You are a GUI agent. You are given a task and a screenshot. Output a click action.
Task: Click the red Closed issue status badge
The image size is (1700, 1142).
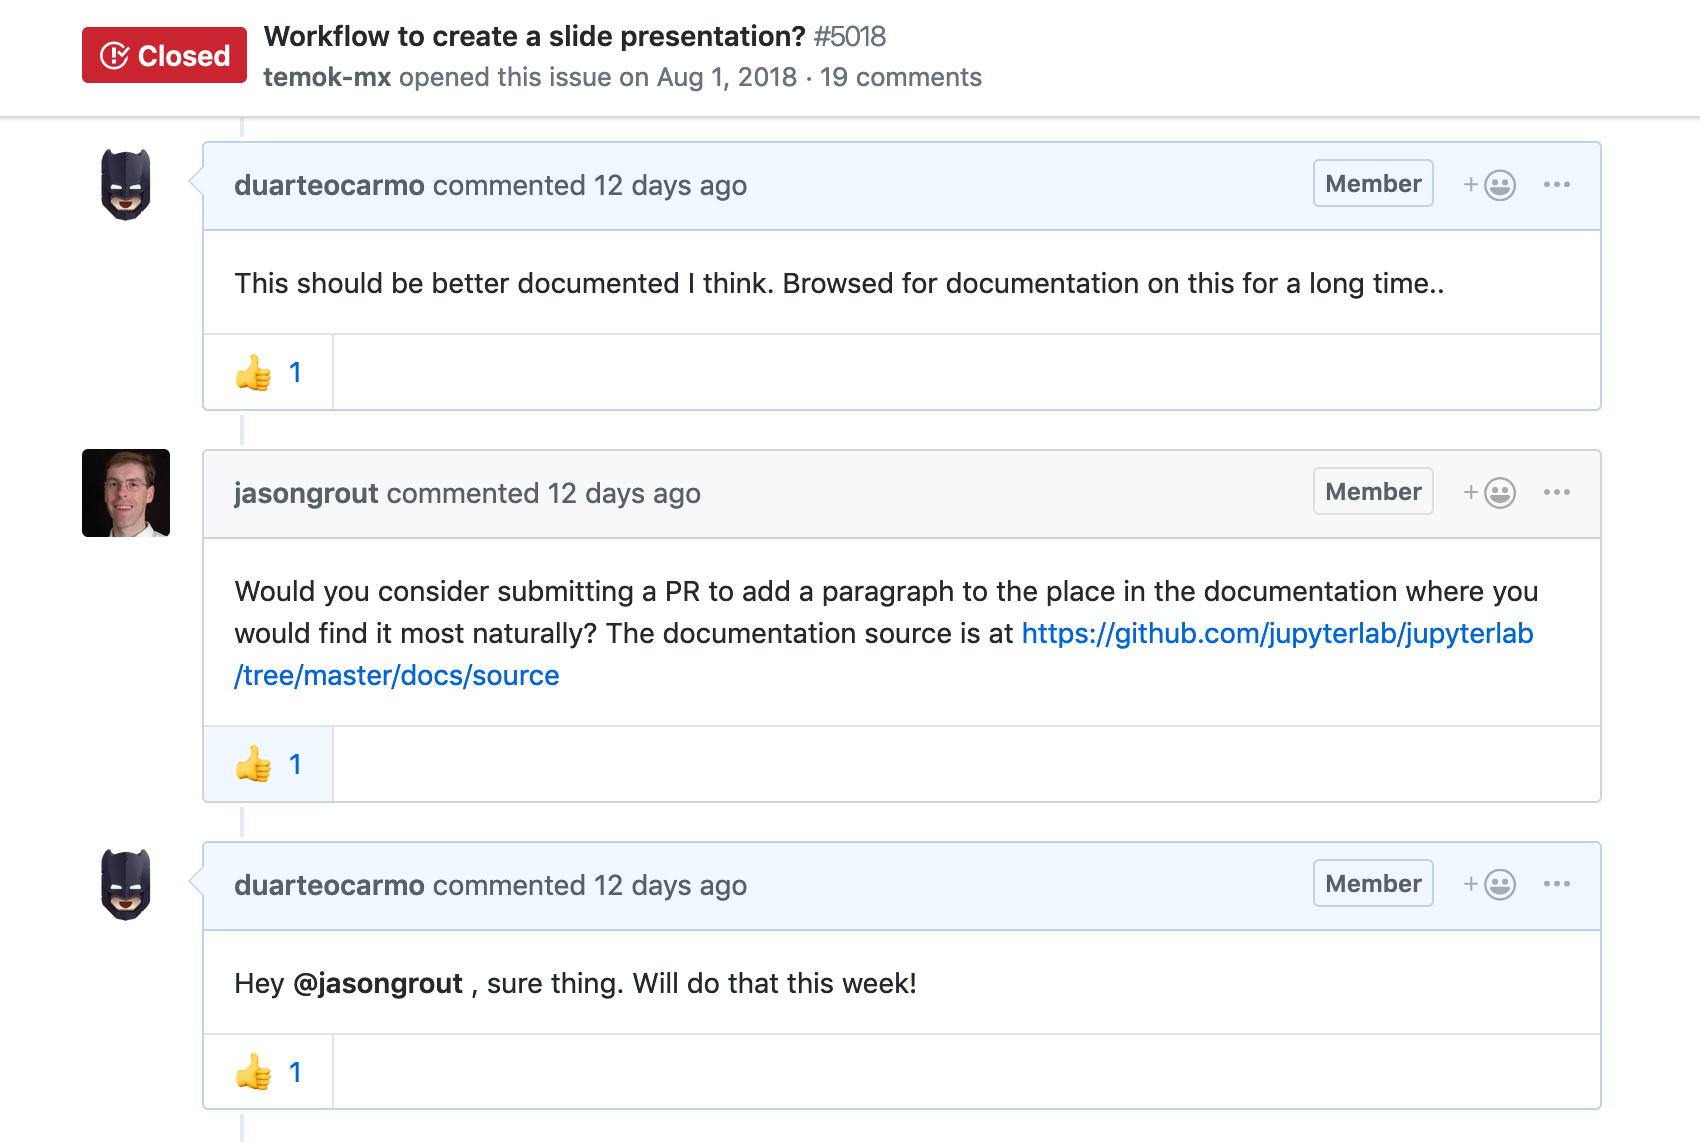165,56
